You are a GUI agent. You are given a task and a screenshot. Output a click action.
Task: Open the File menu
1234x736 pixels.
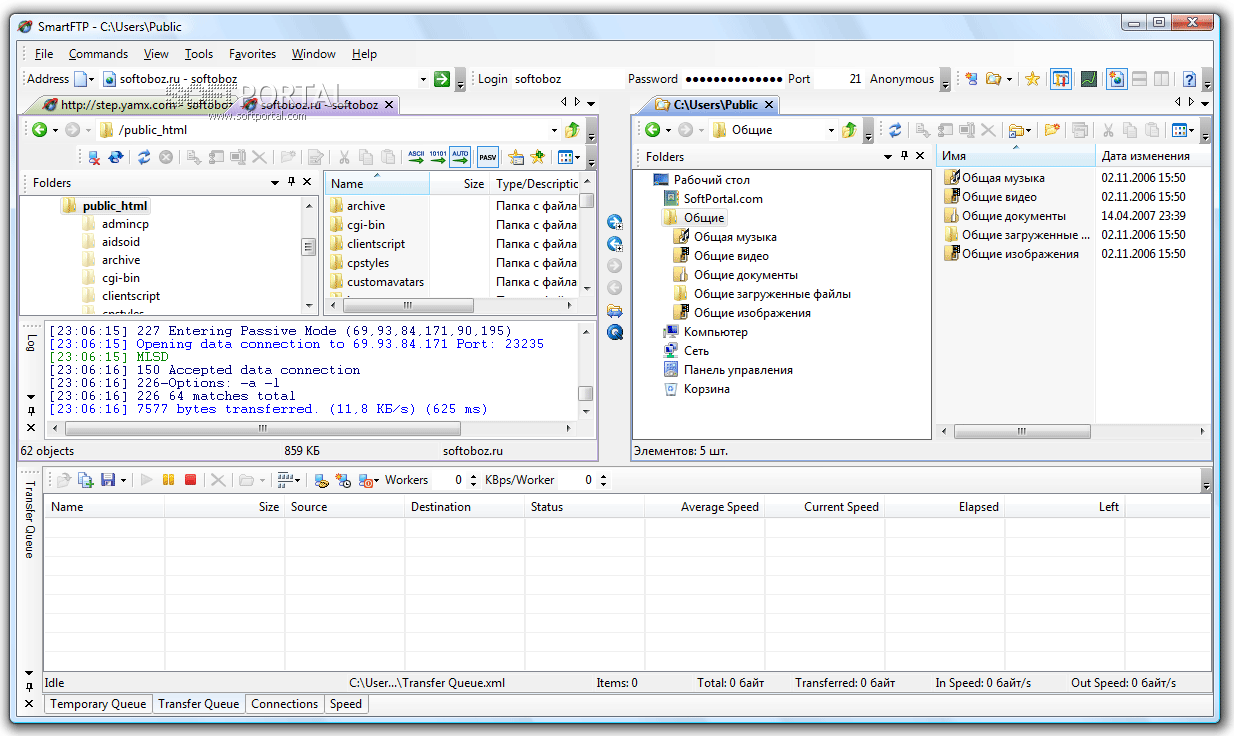44,54
